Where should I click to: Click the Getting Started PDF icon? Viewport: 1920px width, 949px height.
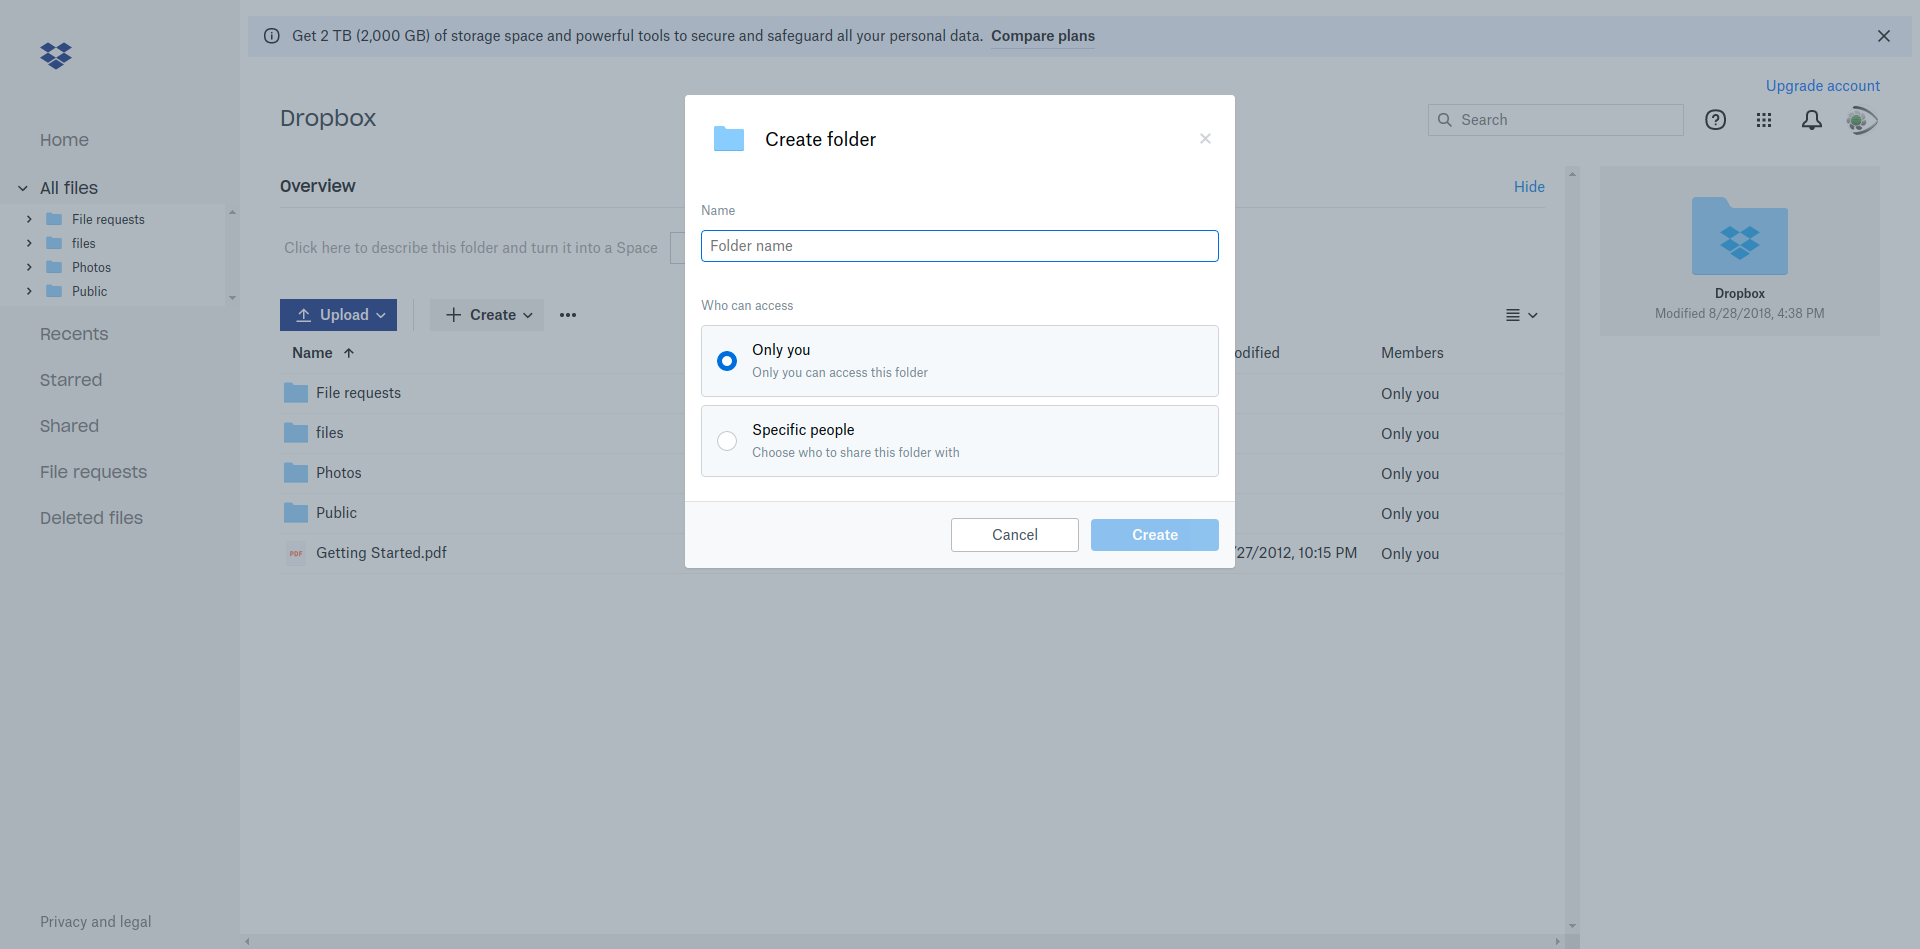[296, 553]
